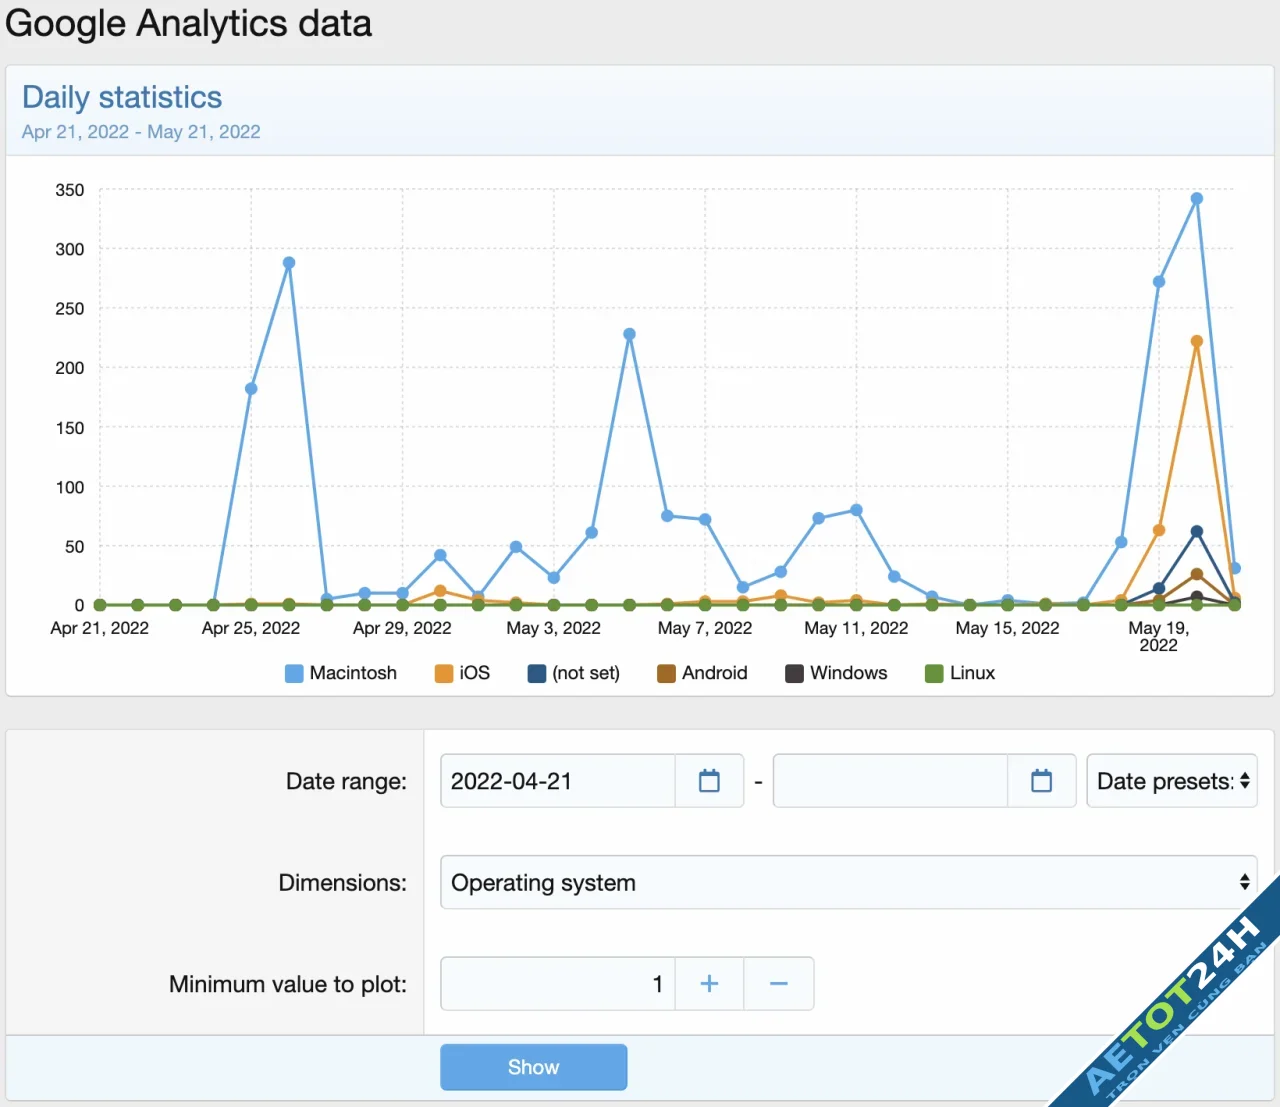The height and width of the screenshot is (1107, 1280).
Task: Hide the iOS line using the legend
Action: pyautogui.click(x=462, y=673)
